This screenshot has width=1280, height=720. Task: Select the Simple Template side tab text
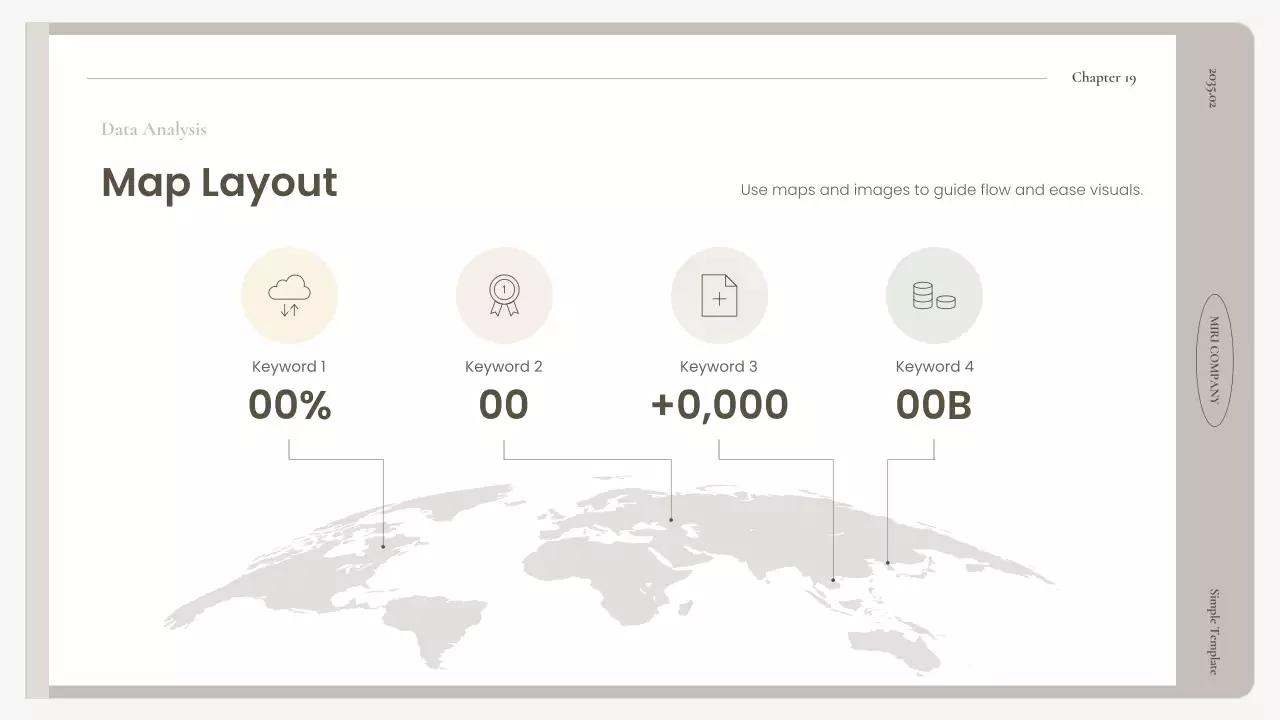click(1214, 631)
